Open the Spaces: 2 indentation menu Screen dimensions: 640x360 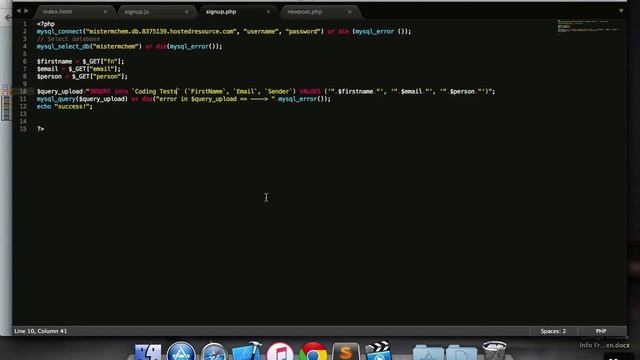[x=553, y=331]
